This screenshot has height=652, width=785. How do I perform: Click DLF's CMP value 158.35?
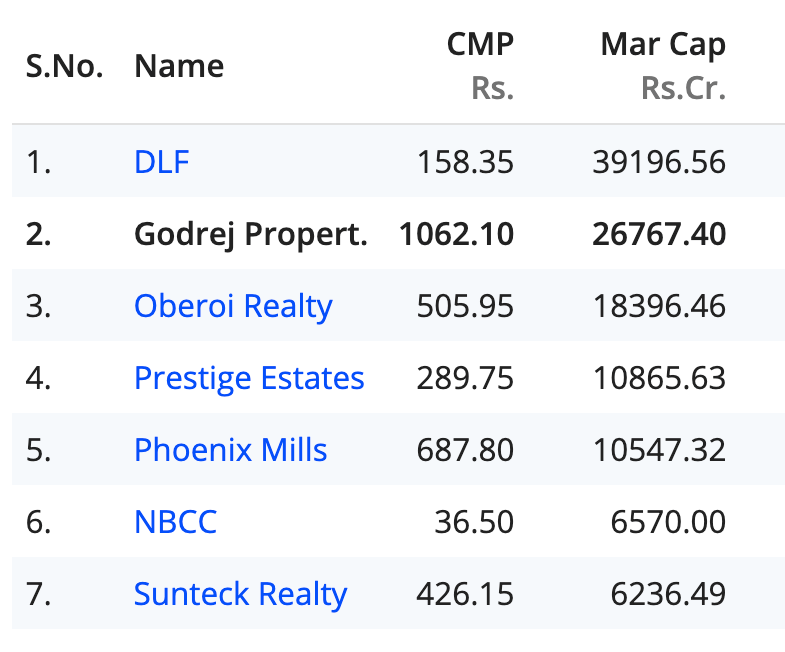click(464, 162)
